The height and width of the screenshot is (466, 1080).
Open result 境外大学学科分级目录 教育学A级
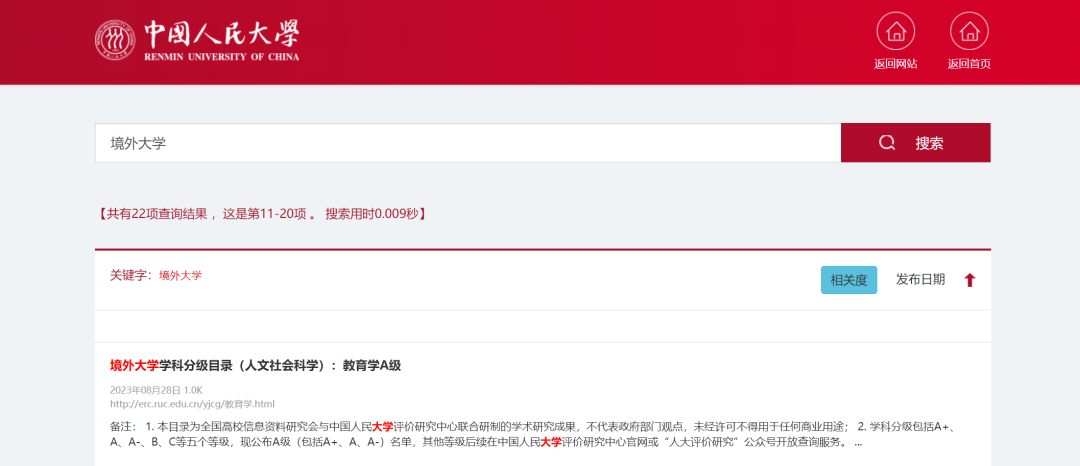point(256,366)
